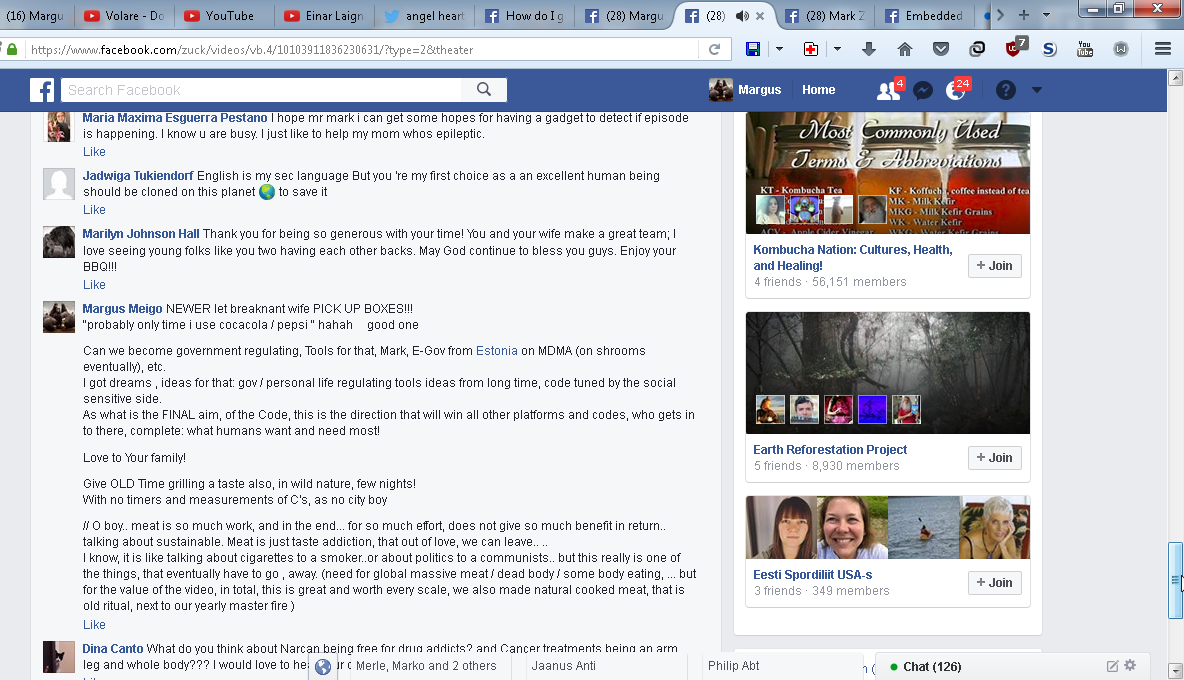
Task: Like Marilyn Johnson Hall's comment
Action: pos(94,285)
